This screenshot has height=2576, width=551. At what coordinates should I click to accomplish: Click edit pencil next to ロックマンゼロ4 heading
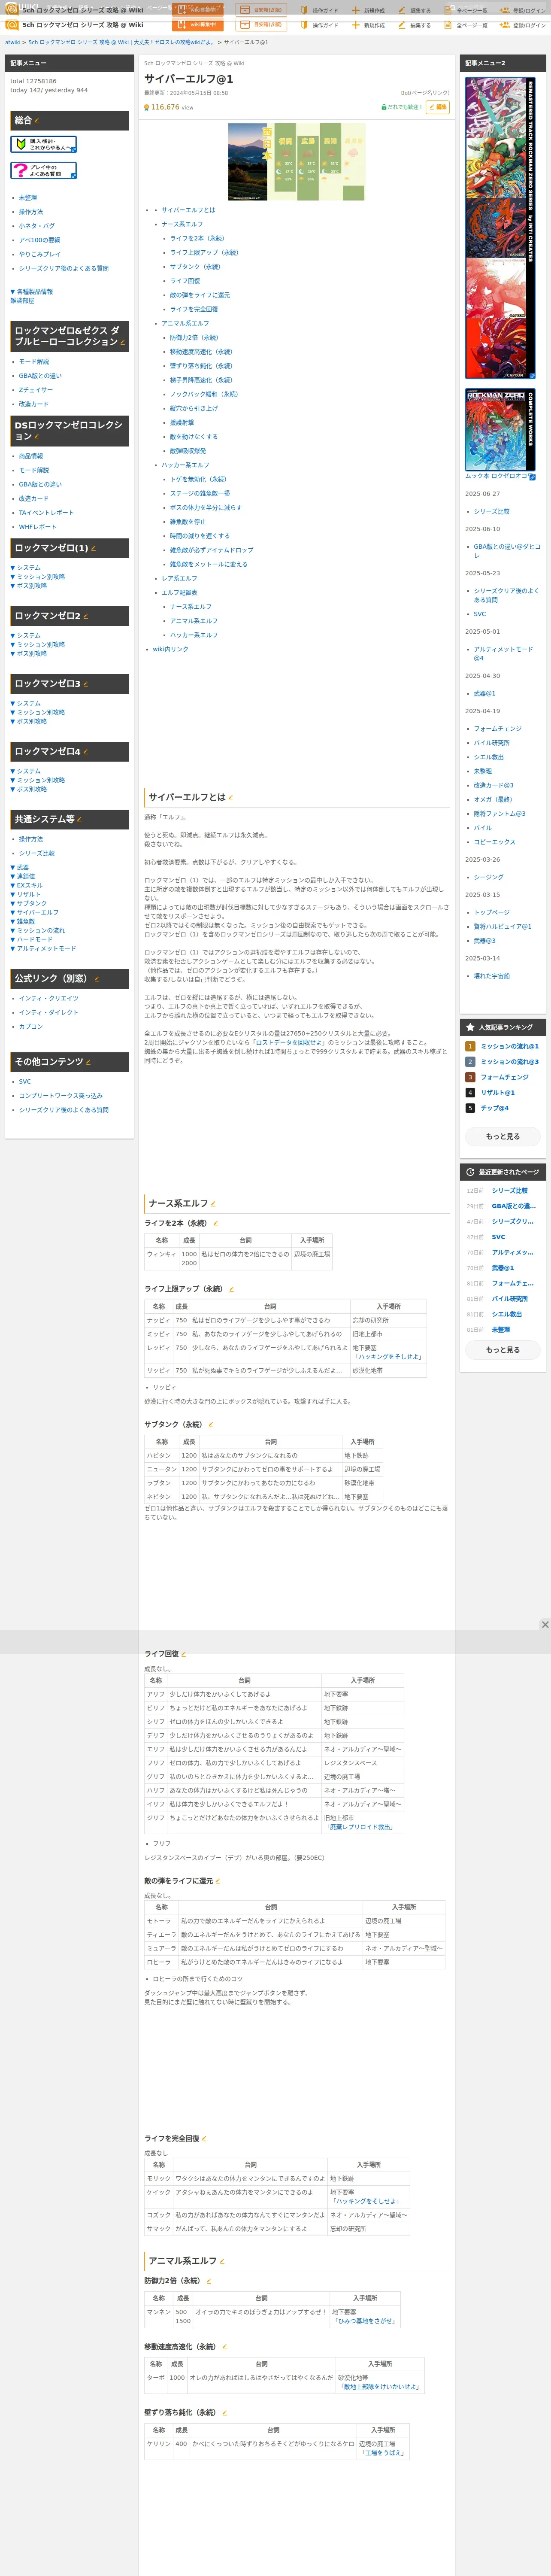[86, 752]
